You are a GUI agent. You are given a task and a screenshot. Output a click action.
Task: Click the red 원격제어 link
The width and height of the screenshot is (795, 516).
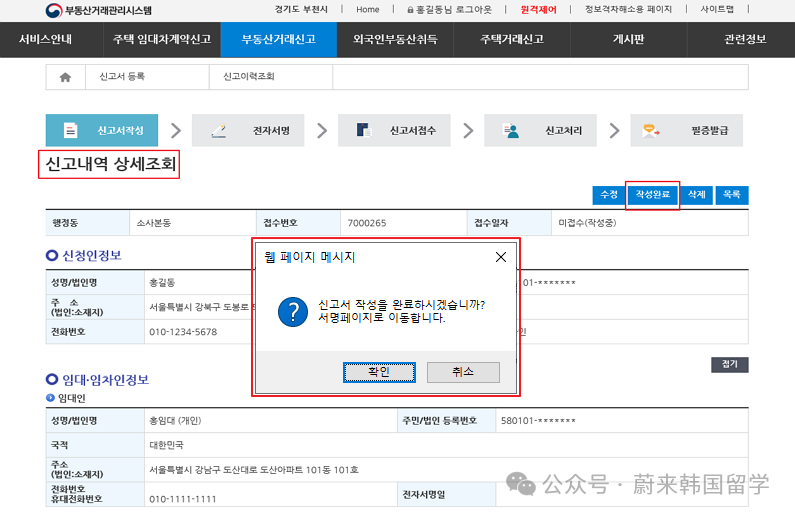pos(538,9)
